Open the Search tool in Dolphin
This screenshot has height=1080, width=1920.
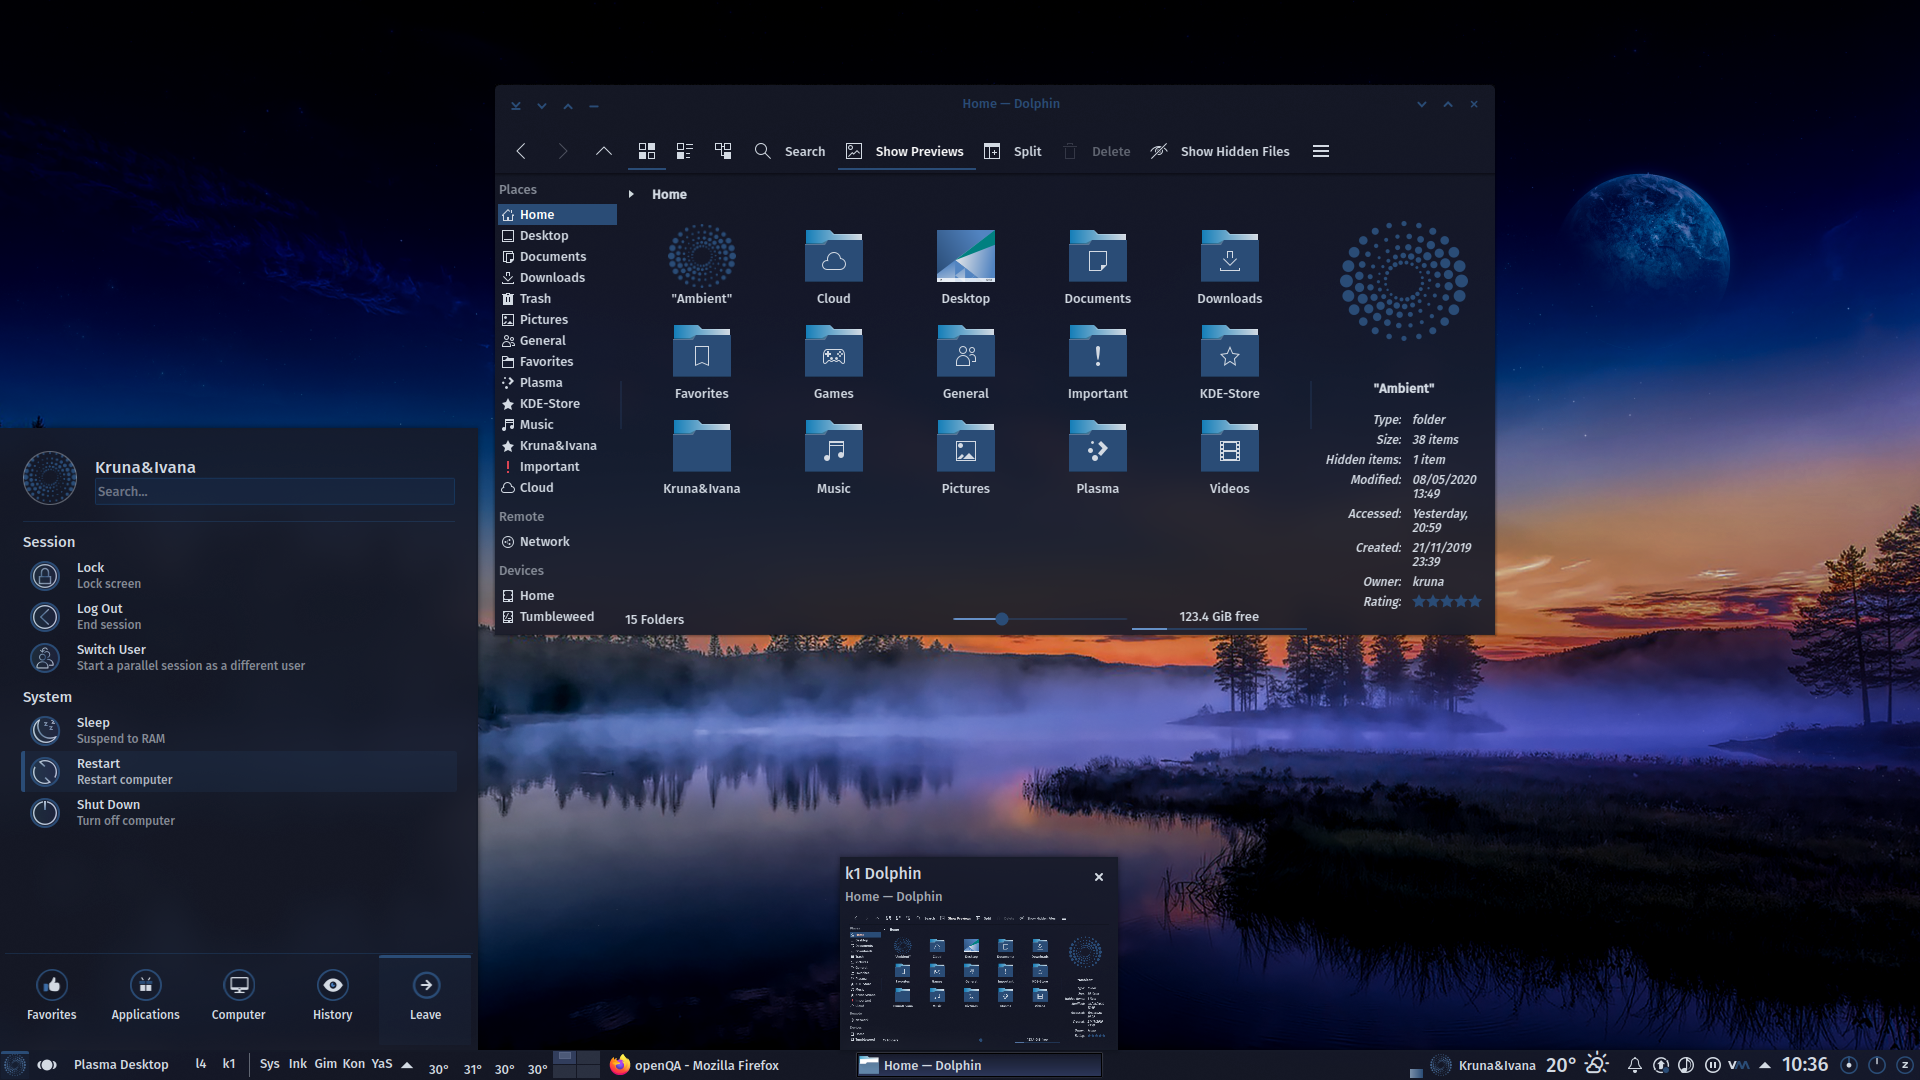click(790, 151)
